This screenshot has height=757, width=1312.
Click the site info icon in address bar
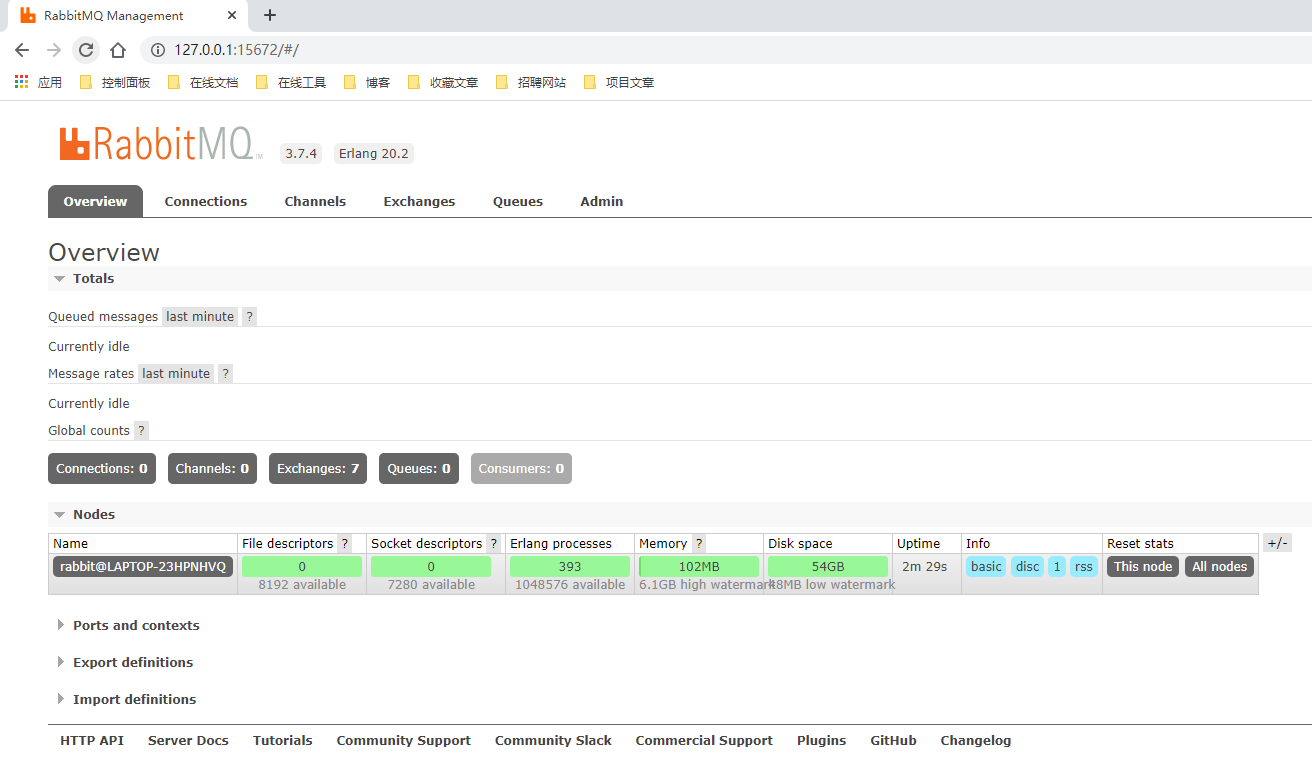[x=157, y=50]
